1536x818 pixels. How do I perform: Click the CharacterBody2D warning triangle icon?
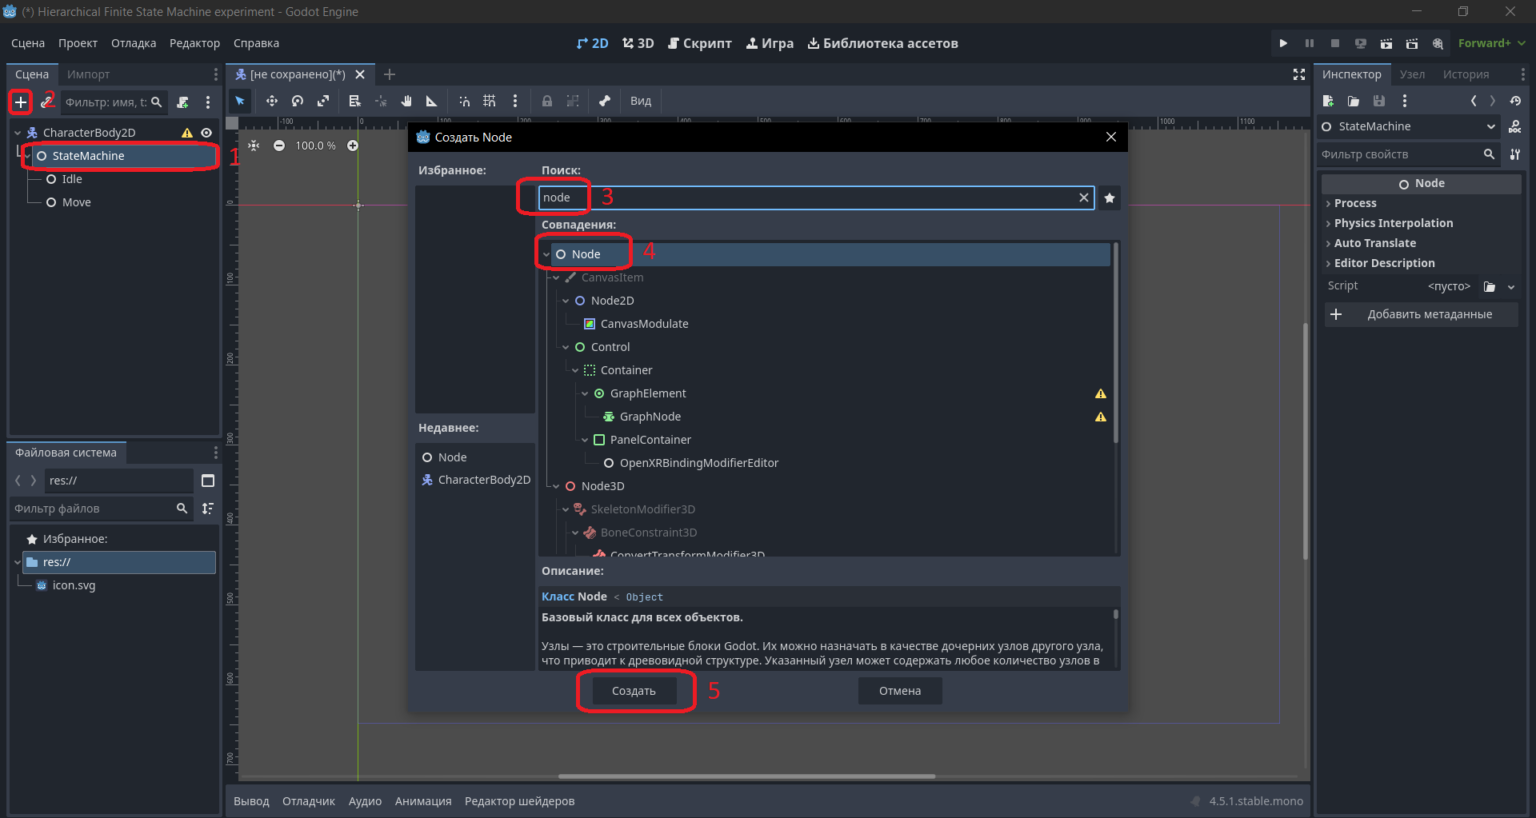(186, 132)
